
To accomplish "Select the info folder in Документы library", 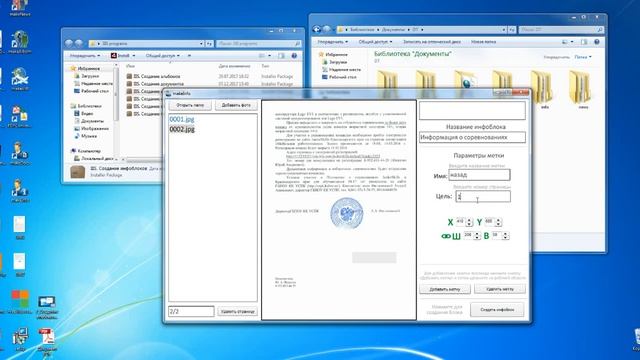I will tap(544, 89).
